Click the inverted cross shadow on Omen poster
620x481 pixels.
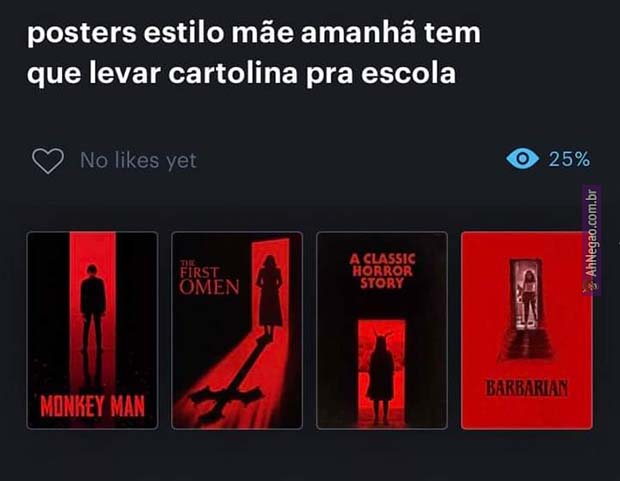tap(228, 374)
